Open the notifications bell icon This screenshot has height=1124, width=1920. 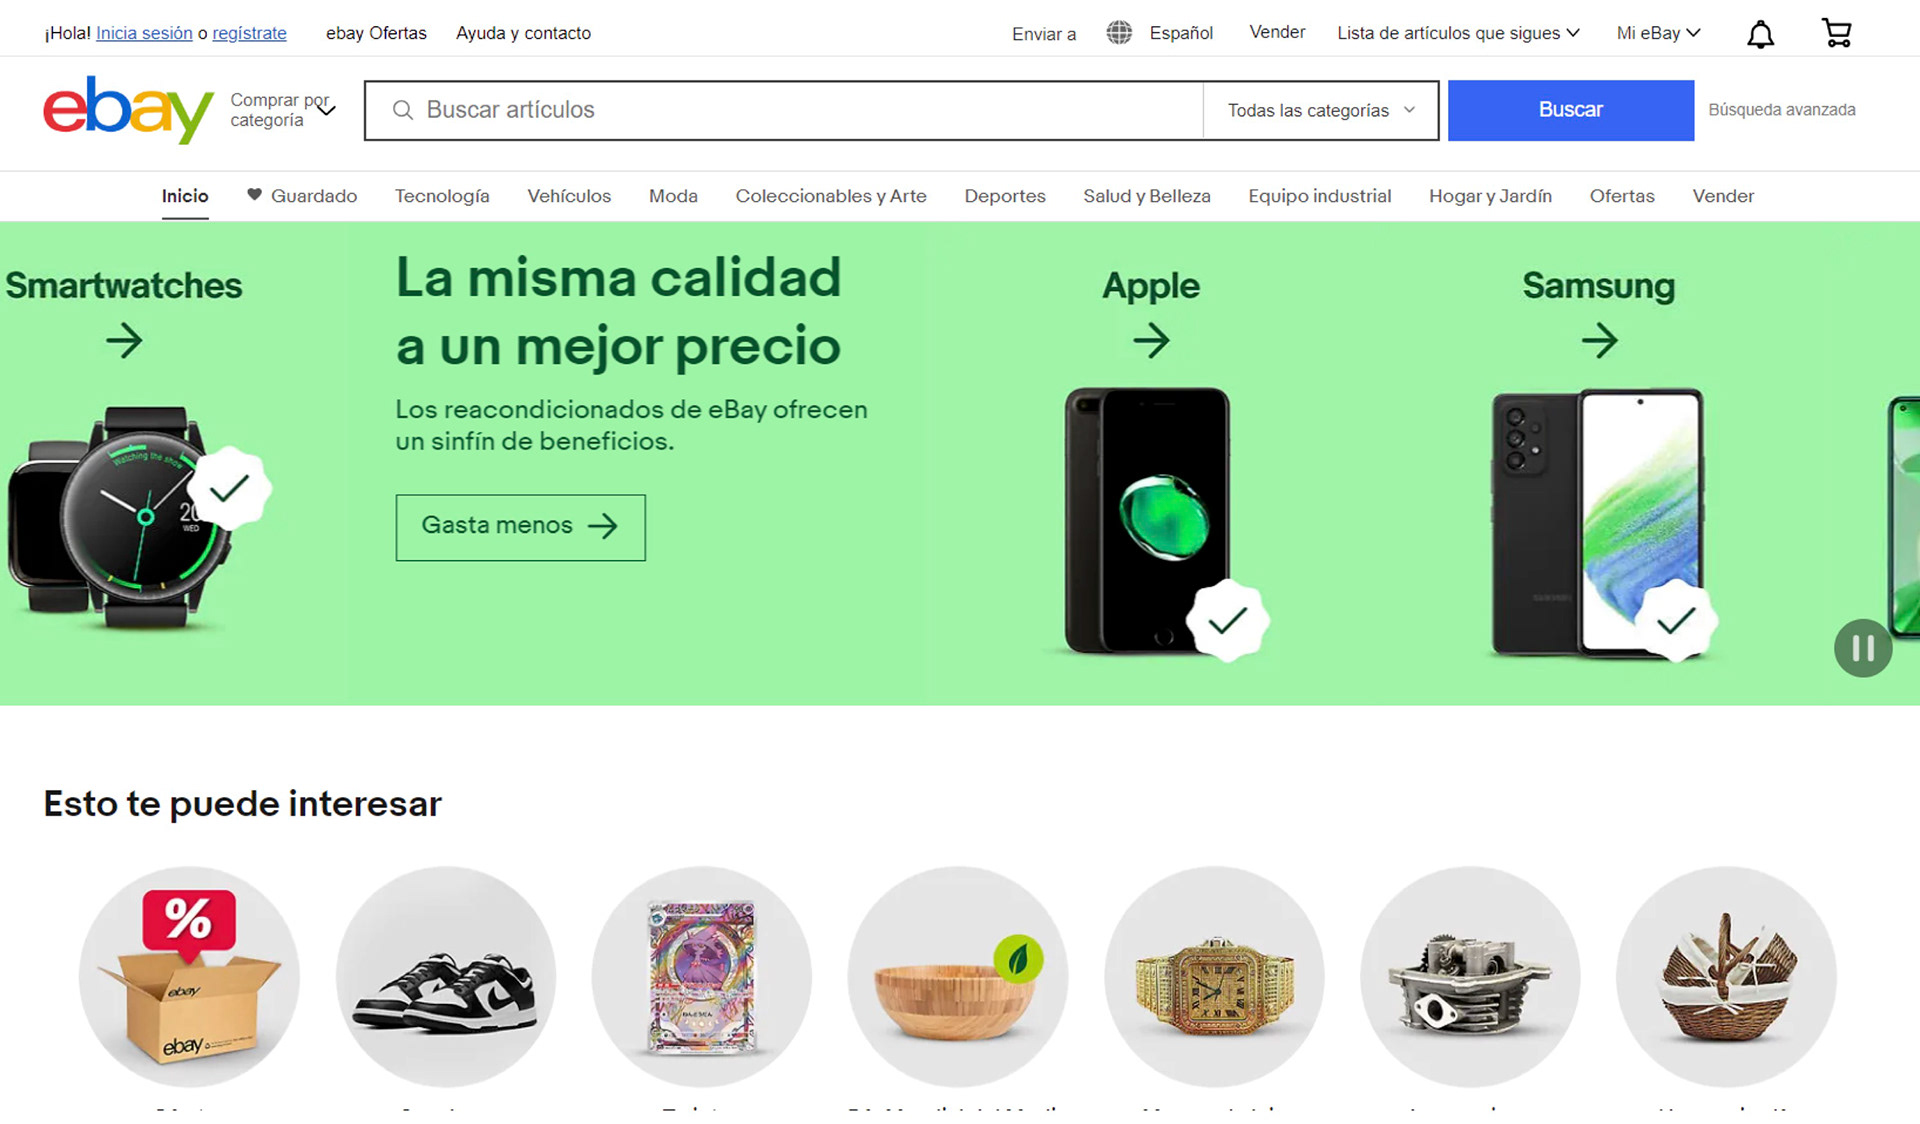[1760, 34]
